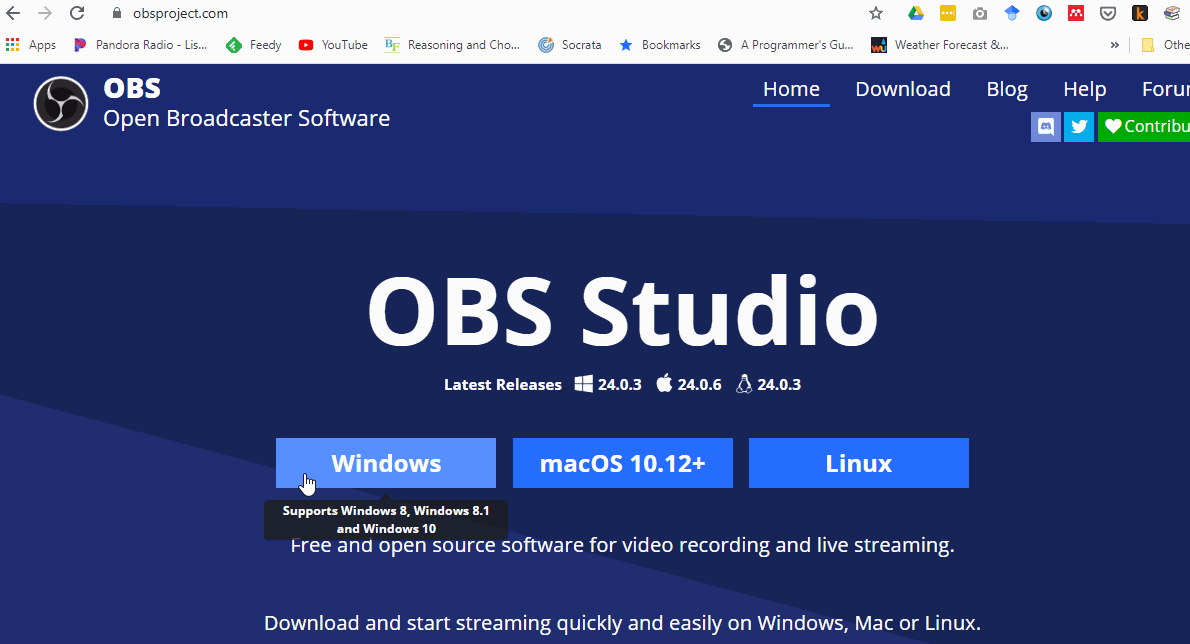The height and width of the screenshot is (644, 1190).
Task: Expand the hidden bookmarks overflow chevron
Action: click(1114, 45)
